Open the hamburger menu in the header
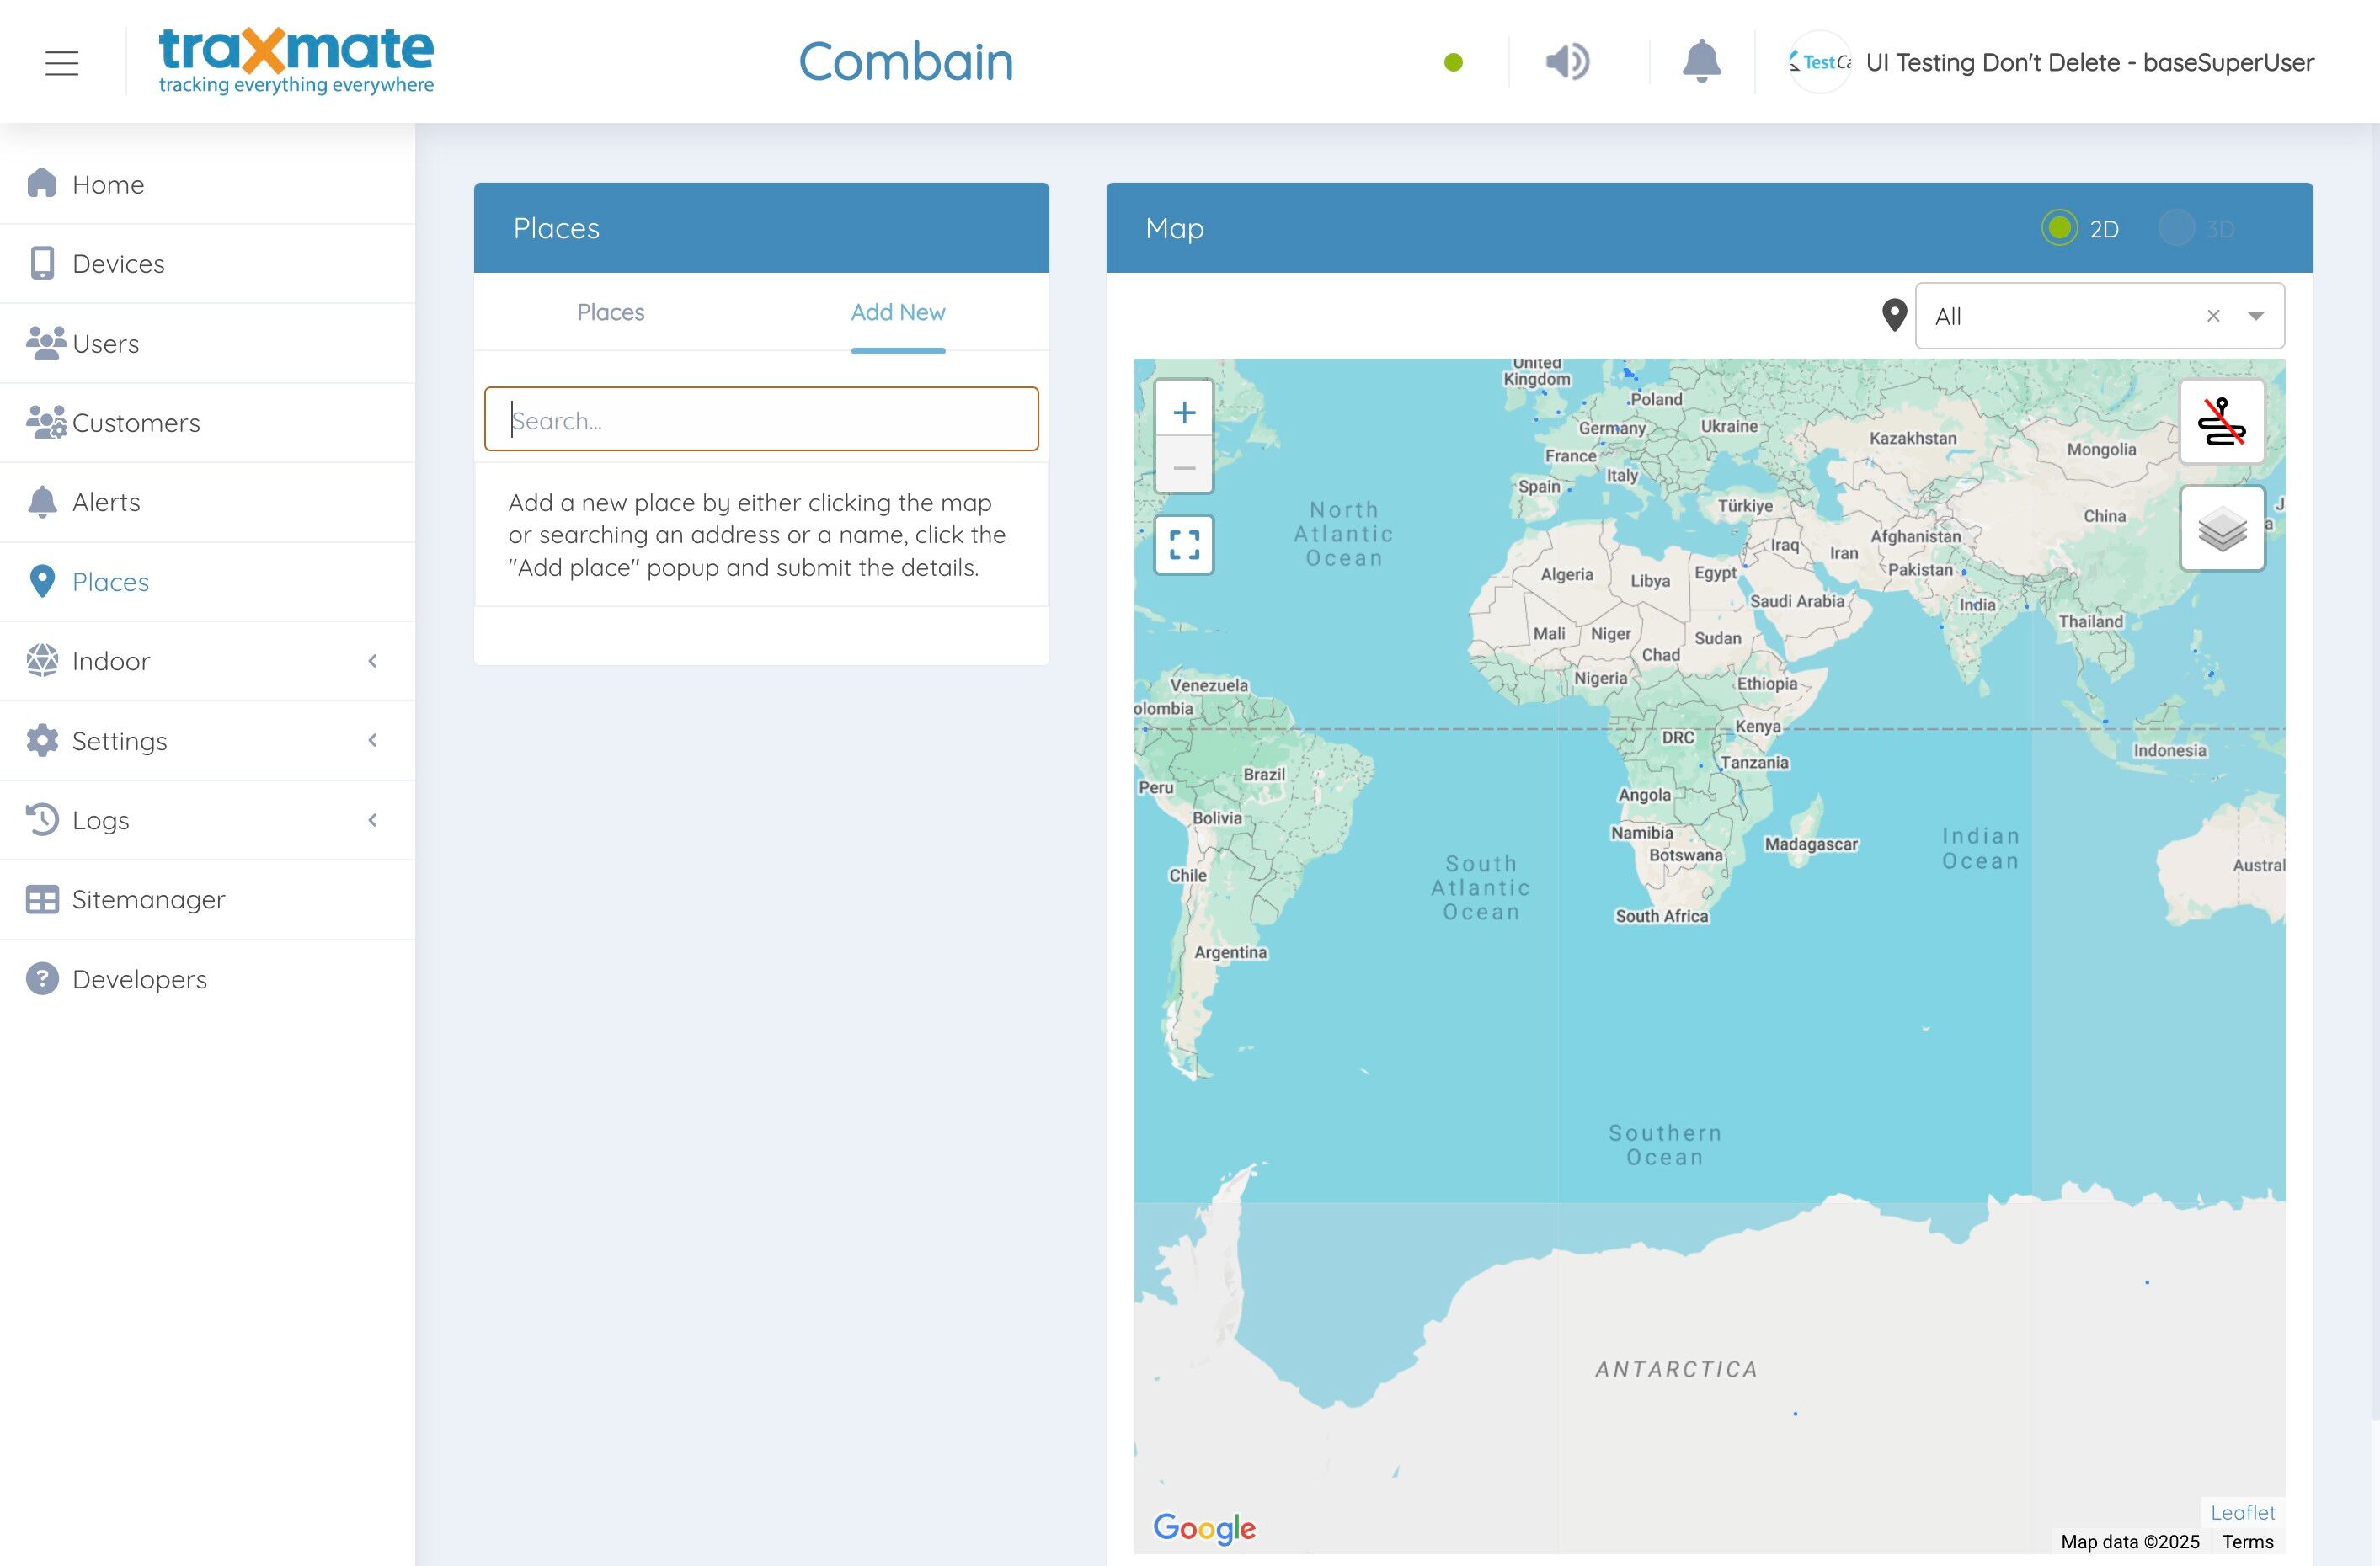Image resolution: width=2380 pixels, height=1566 pixels. pos(62,62)
